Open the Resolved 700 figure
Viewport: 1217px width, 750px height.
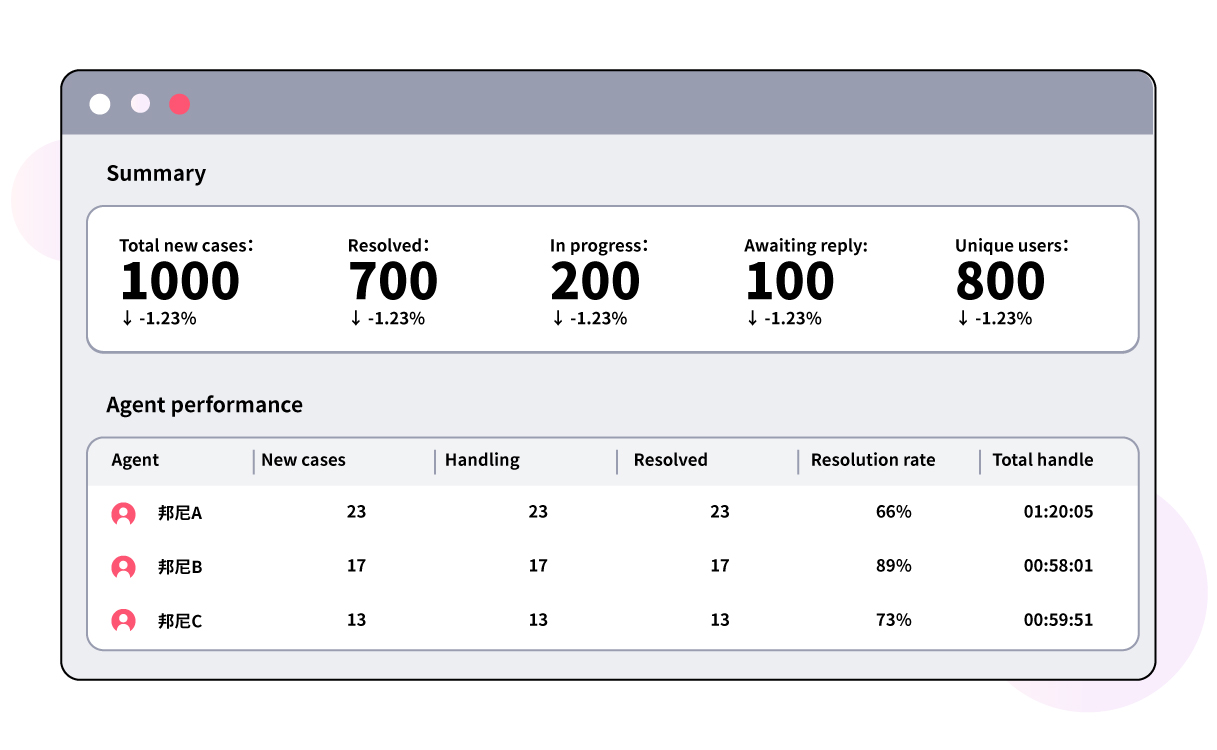click(x=393, y=282)
